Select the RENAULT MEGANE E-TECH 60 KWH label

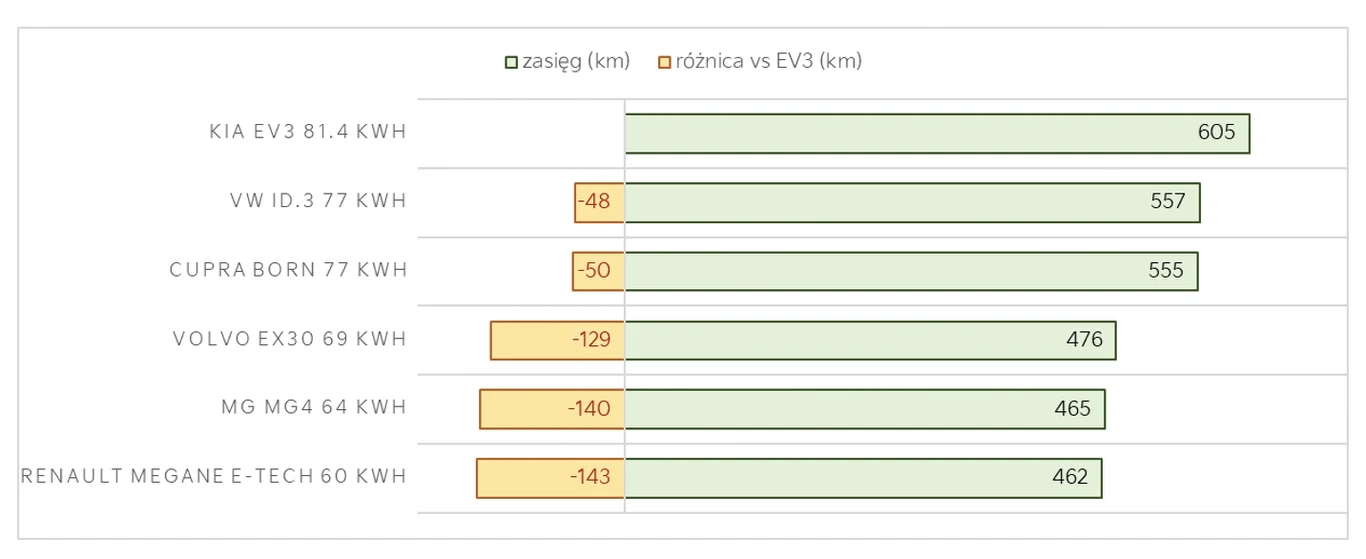[214, 476]
